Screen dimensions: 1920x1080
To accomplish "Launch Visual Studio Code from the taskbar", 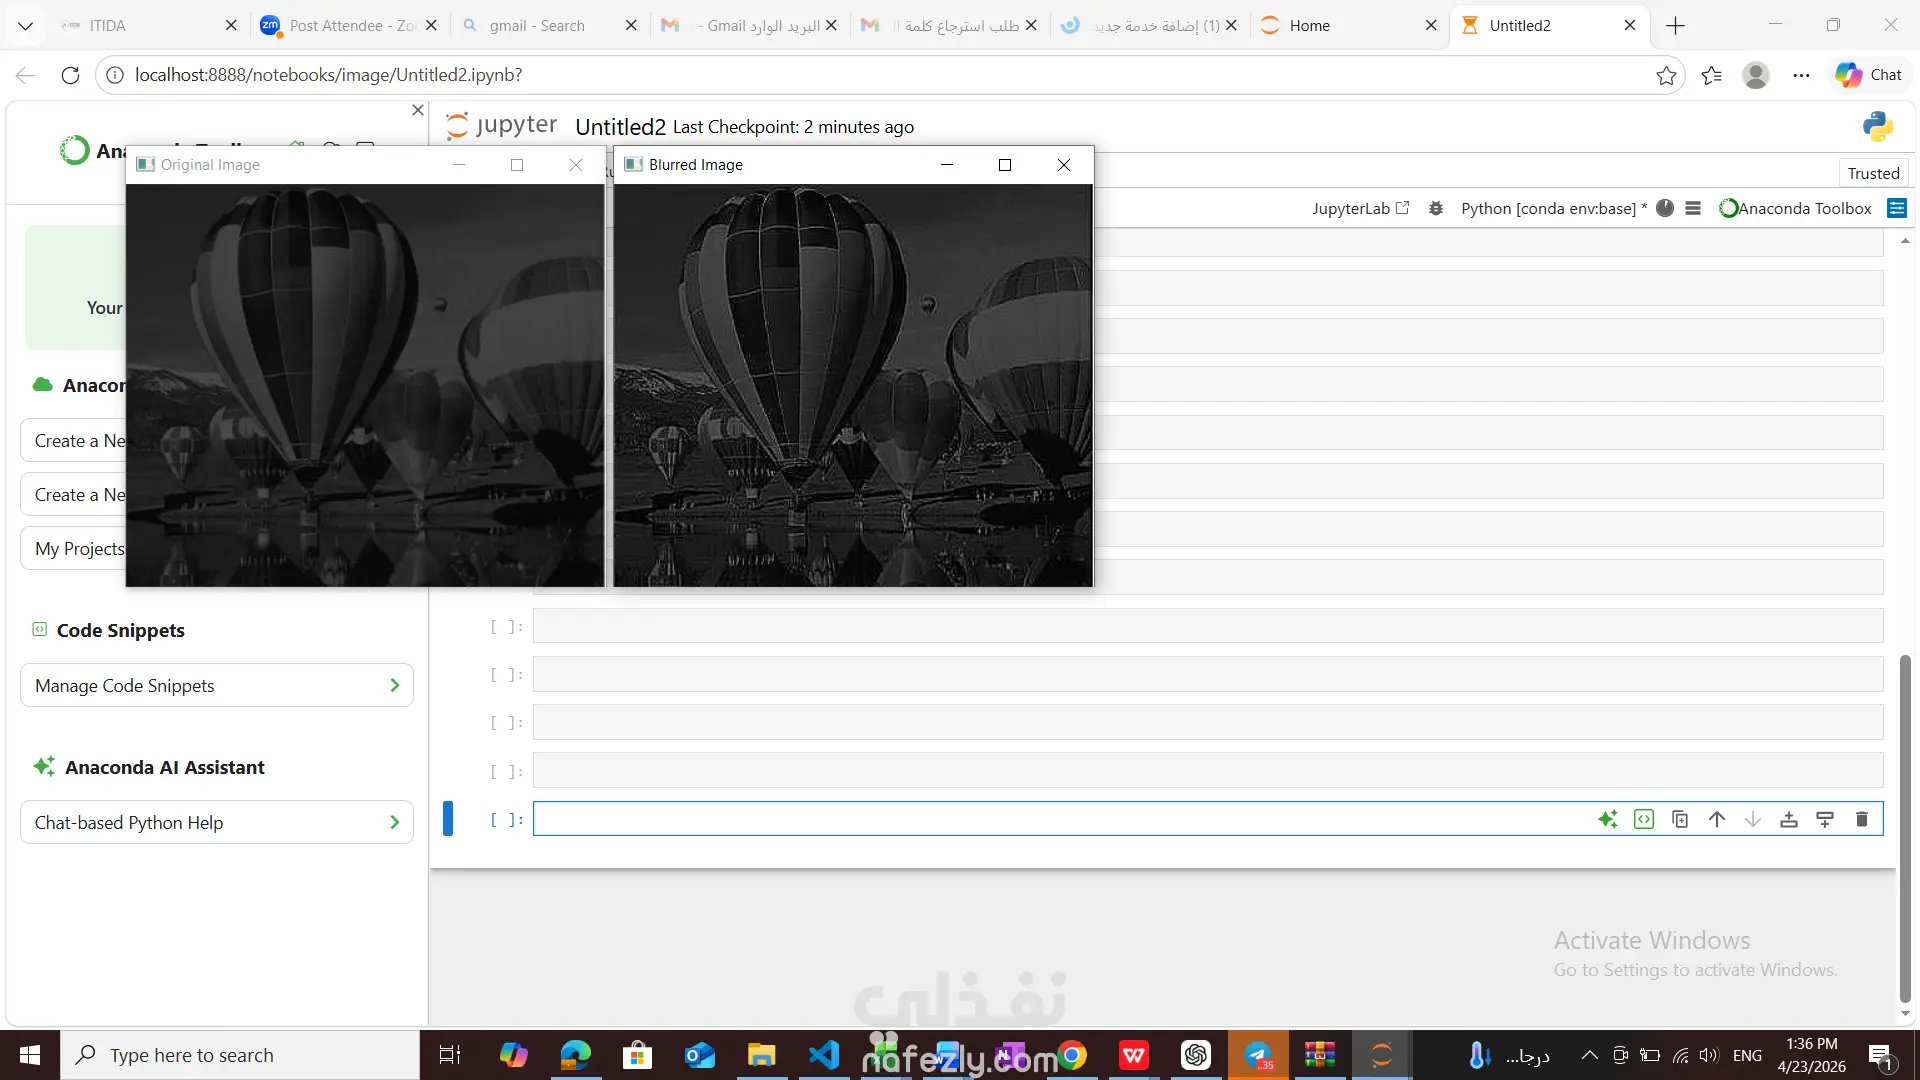I will click(x=824, y=1055).
